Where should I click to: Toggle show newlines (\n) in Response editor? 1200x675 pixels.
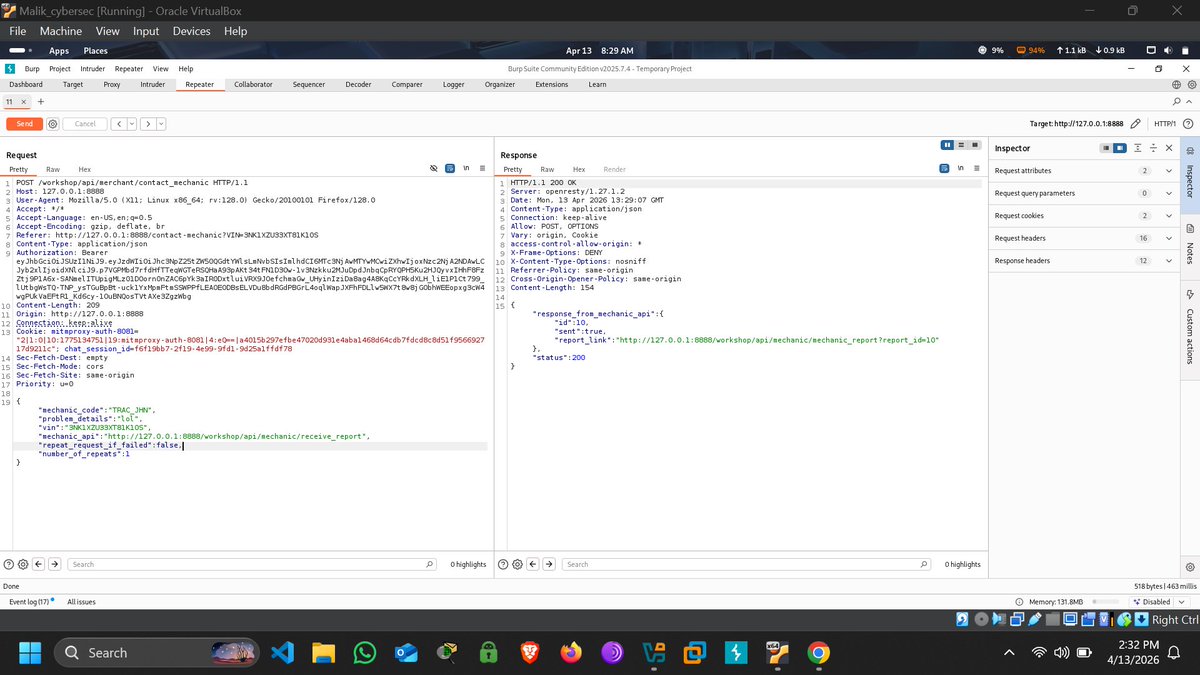click(x=961, y=169)
